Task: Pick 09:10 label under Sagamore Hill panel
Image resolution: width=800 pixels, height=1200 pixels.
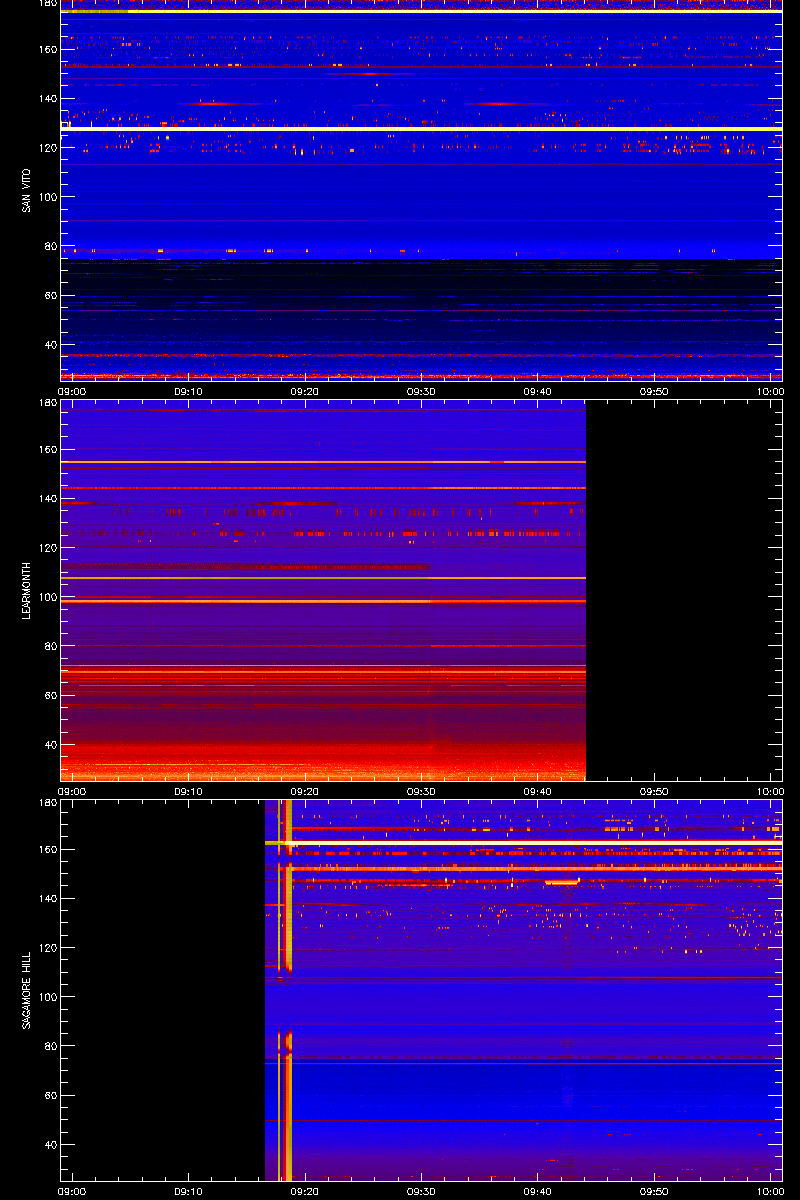Action: tap(188, 1192)
